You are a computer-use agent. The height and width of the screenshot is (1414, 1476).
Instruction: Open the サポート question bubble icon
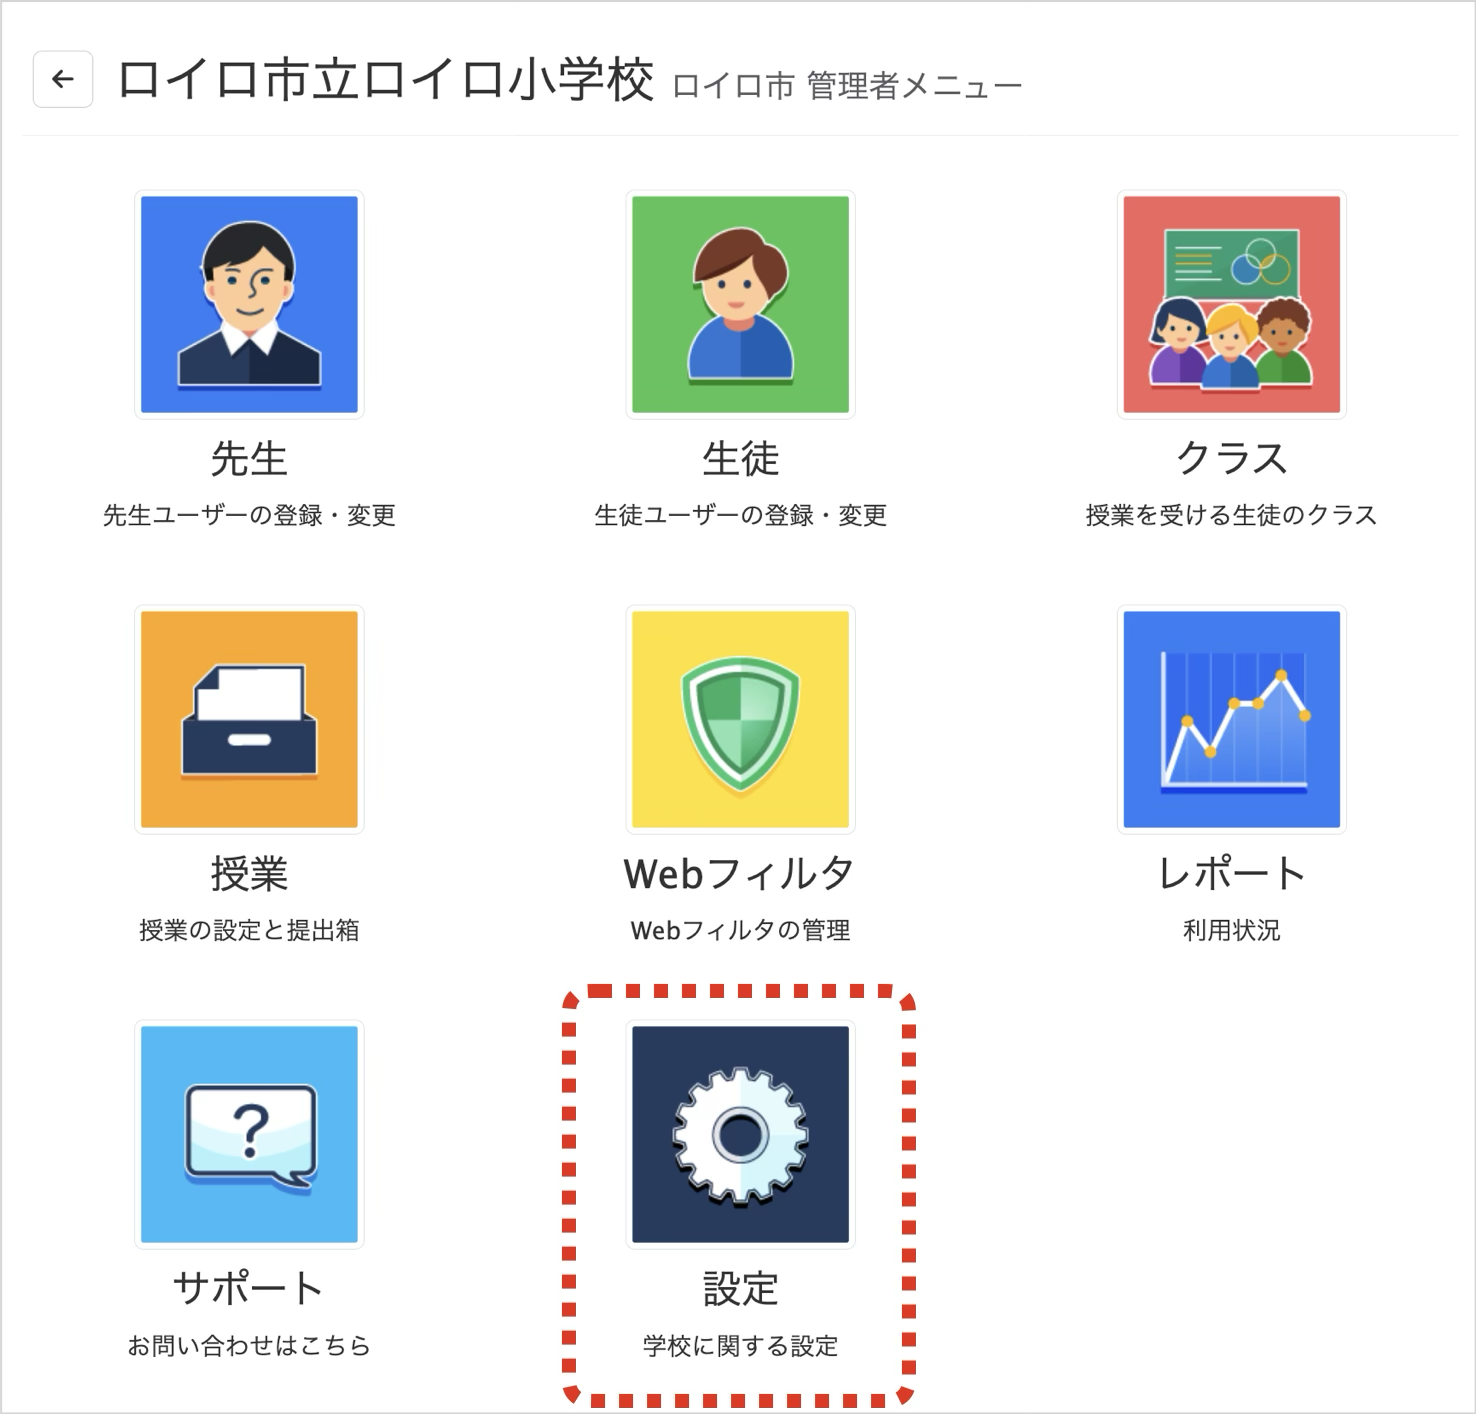tap(249, 1134)
